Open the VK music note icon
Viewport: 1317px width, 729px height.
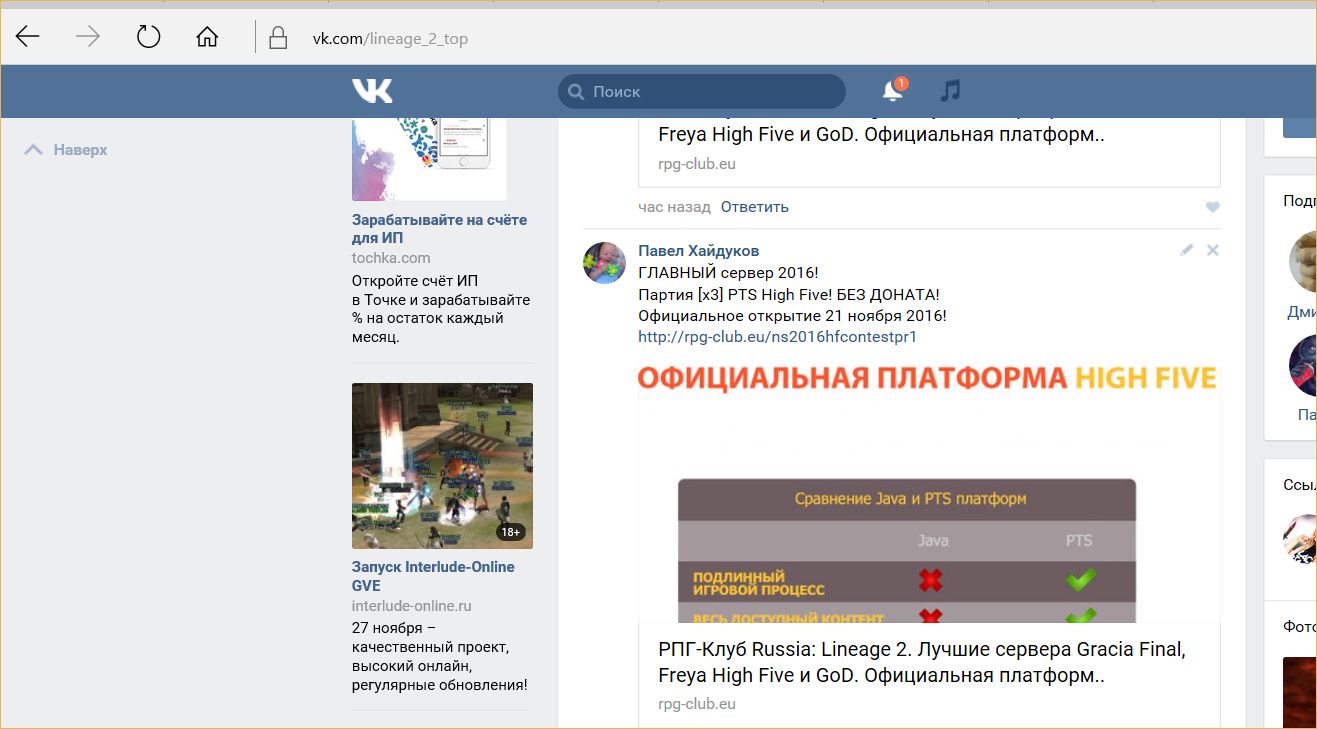[950, 91]
